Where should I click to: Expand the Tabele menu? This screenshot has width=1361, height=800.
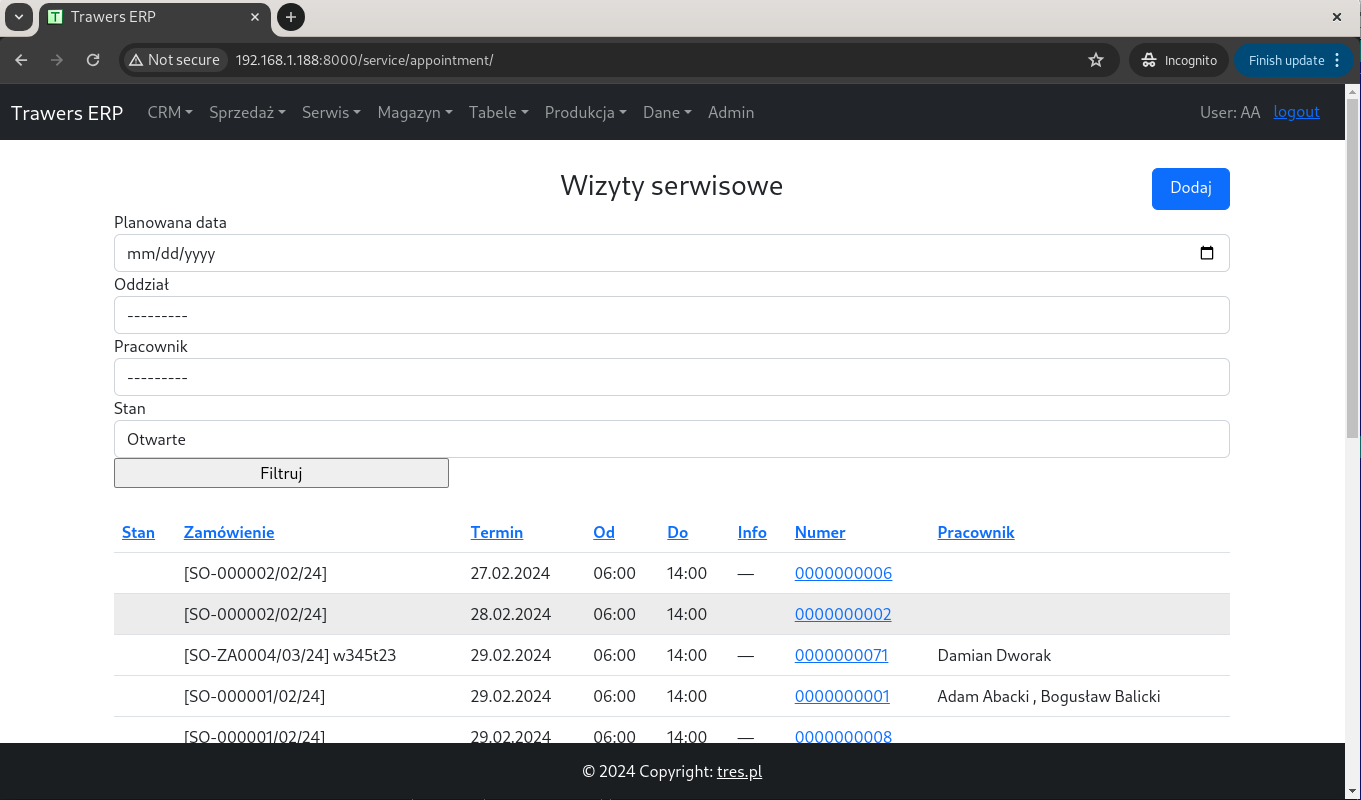point(499,112)
